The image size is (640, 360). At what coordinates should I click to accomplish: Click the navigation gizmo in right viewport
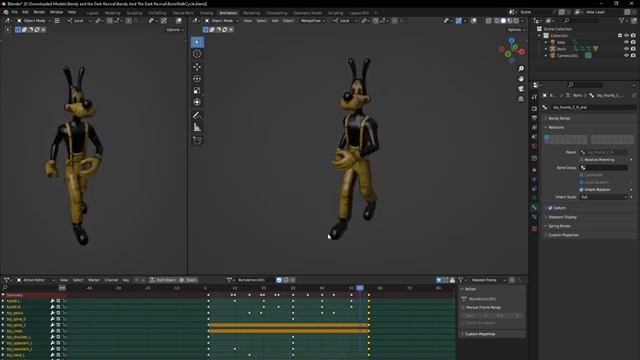[512, 50]
